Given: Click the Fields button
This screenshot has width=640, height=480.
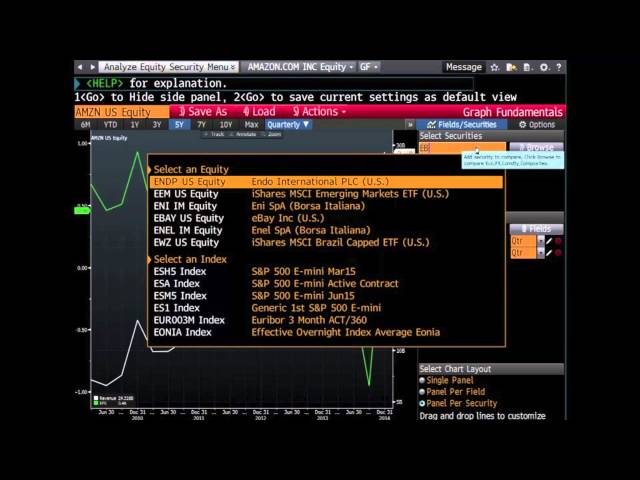Looking at the screenshot, I should 536,229.
